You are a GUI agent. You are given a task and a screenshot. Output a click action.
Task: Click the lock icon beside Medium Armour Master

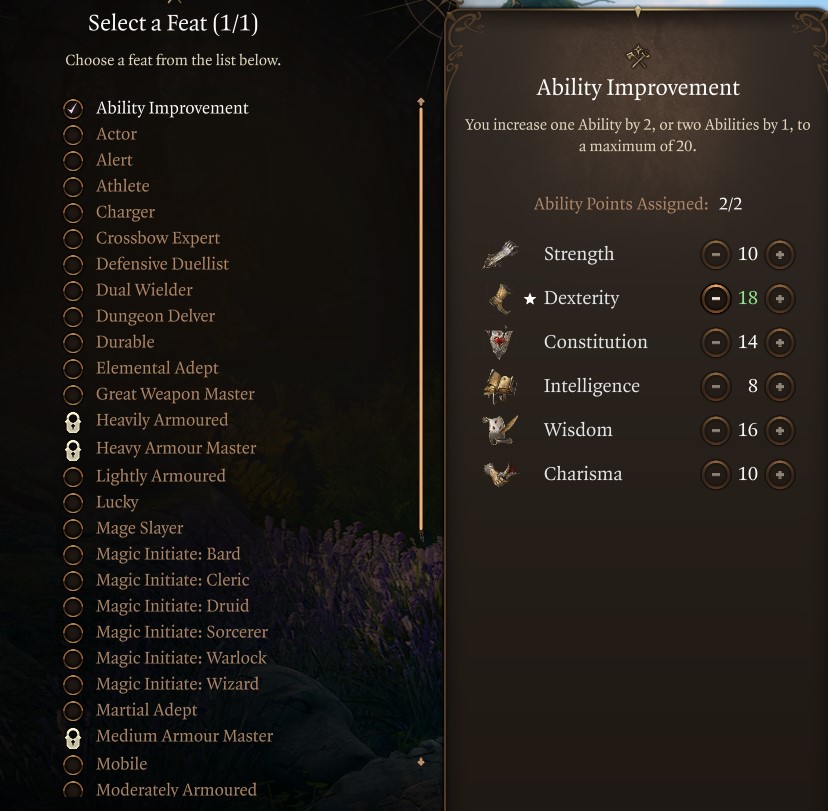(73, 738)
